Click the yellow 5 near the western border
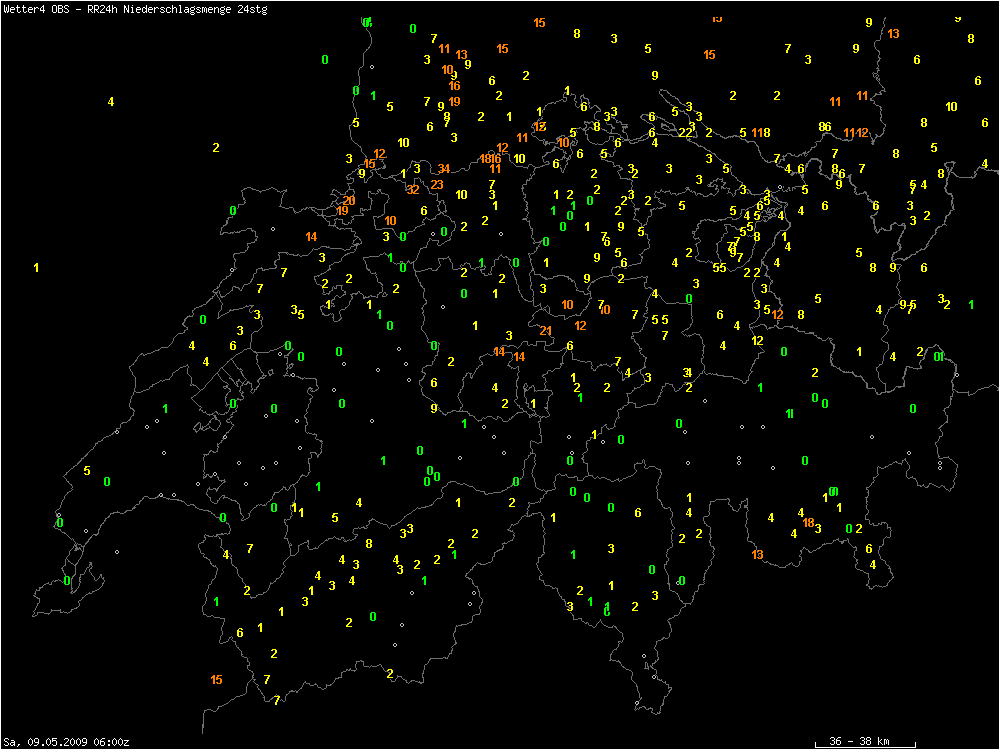The height and width of the screenshot is (750, 1000). click(x=87, y=470)
